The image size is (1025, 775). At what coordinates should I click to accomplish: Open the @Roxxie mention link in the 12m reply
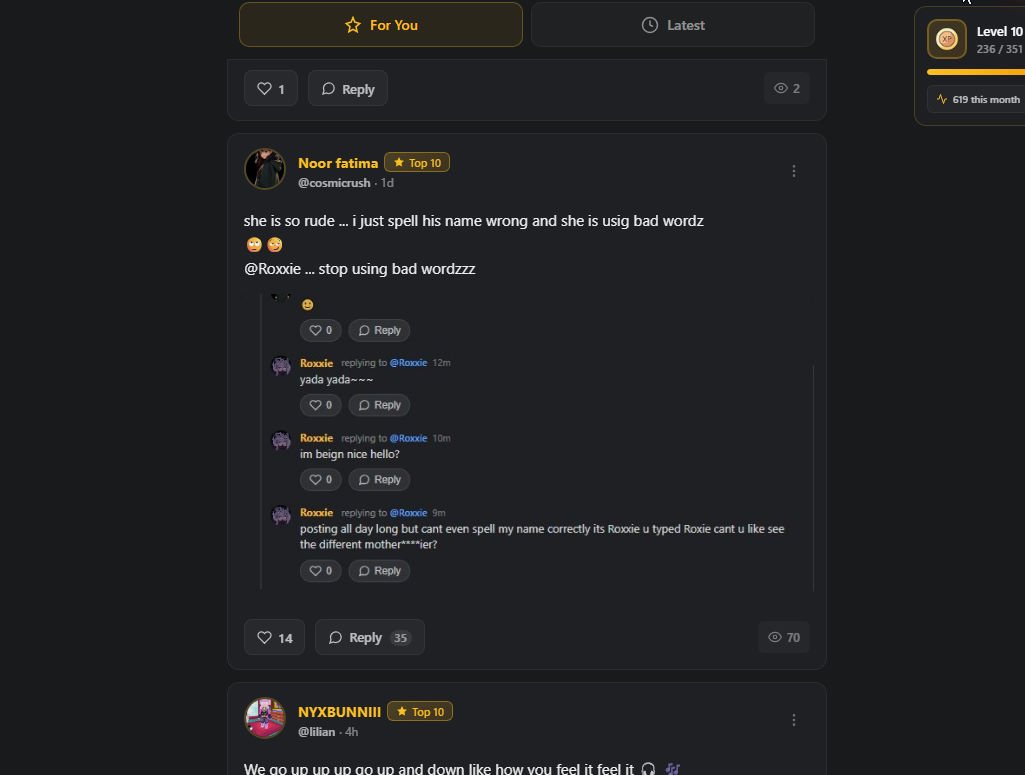pyautogui.click(x=408, y=363)
